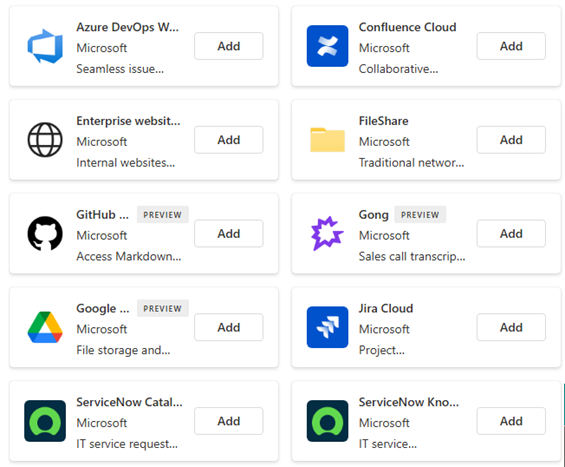The width and height of the screenshot is (565, 467).
Task: Open the 'GitHub ...' title
Action: pyautogui.click(x=102, y=215)
